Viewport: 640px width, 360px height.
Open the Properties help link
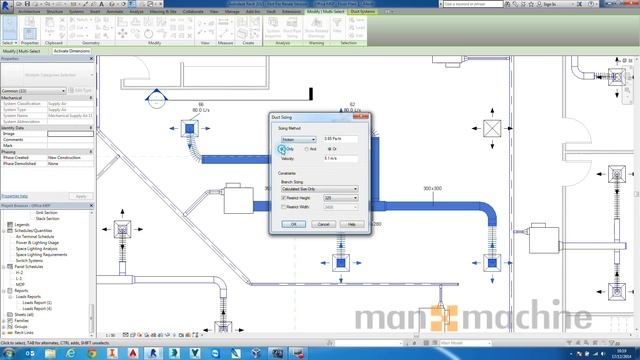[x=14, y=196]
